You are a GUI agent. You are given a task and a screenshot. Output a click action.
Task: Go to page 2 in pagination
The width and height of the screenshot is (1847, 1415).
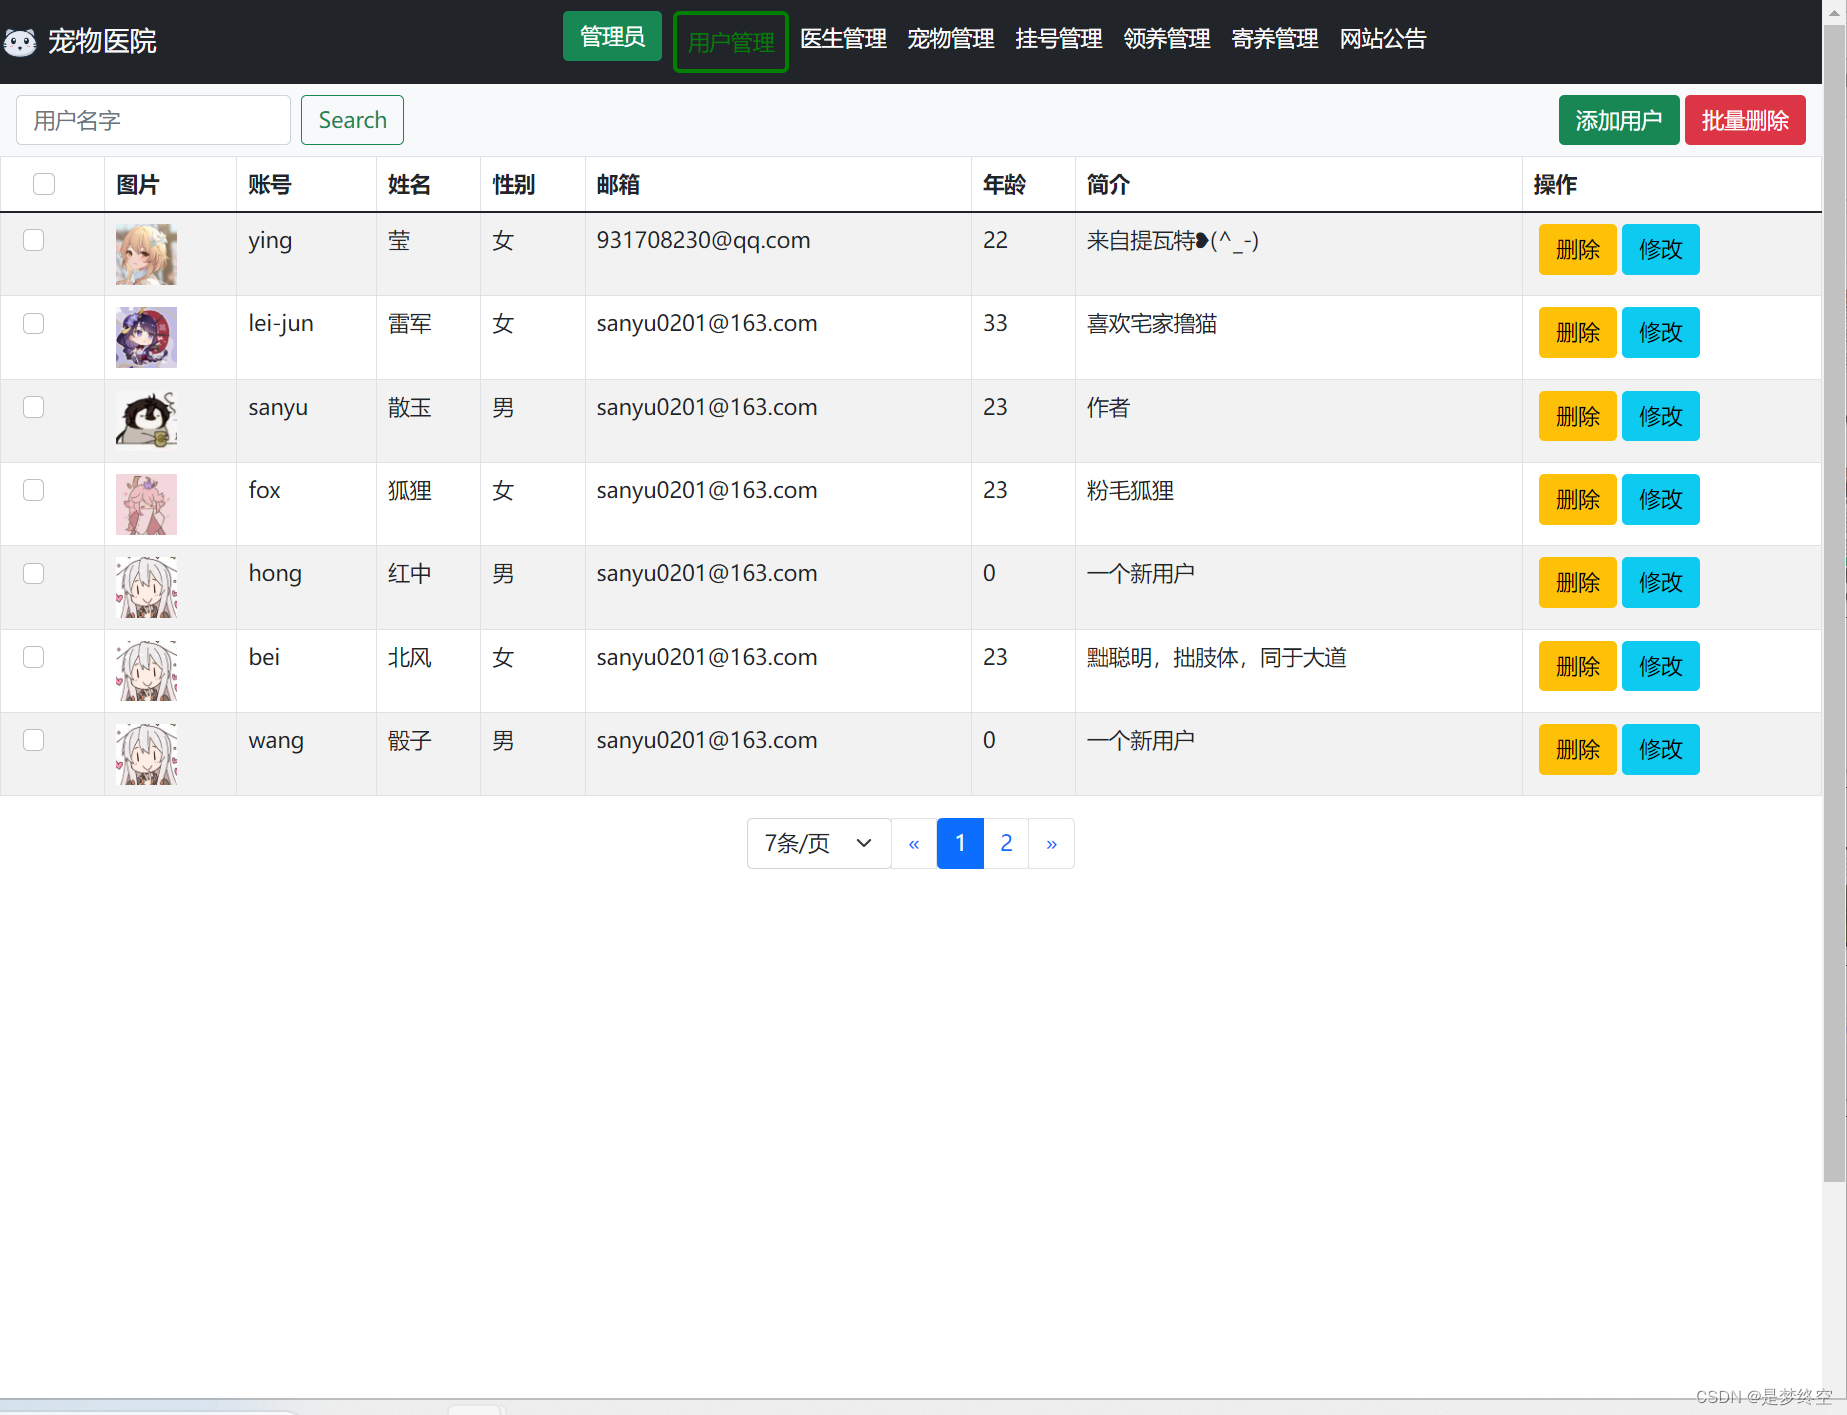tap(1006, 843)
